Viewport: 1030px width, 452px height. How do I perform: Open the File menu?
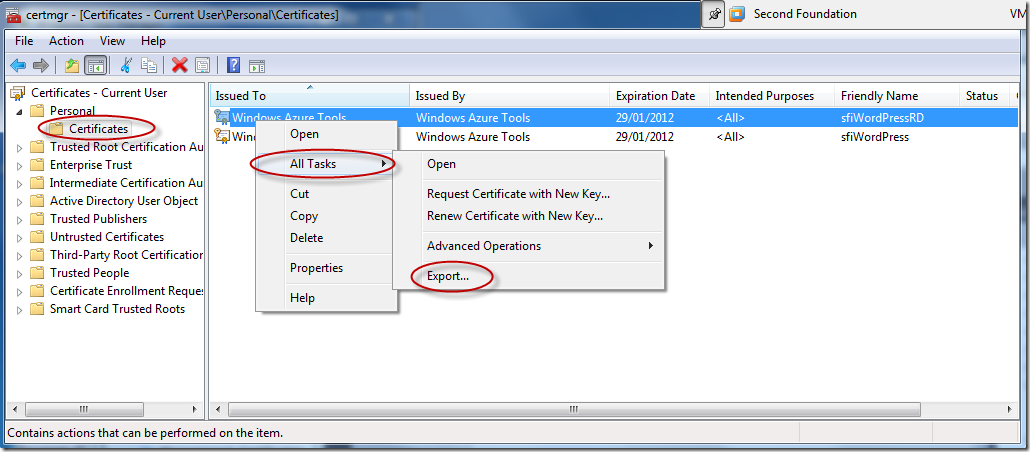tap(24, 41)
